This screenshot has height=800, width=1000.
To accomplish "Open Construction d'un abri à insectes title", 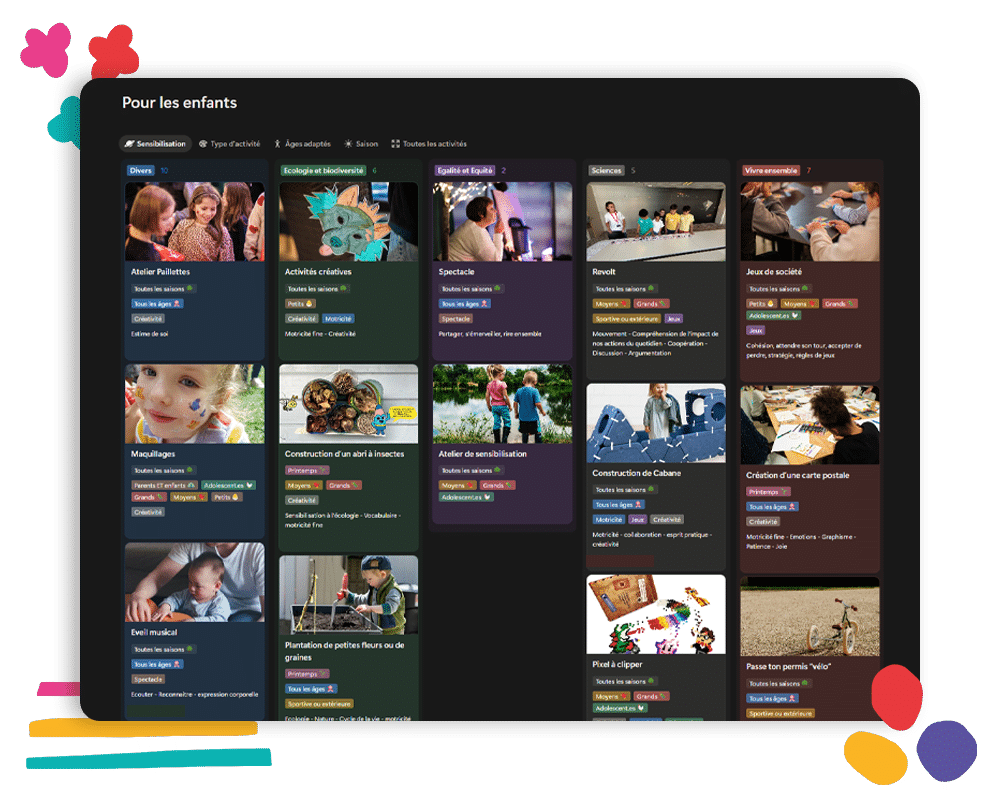I will pyautogui.click(x=344, y=454).
